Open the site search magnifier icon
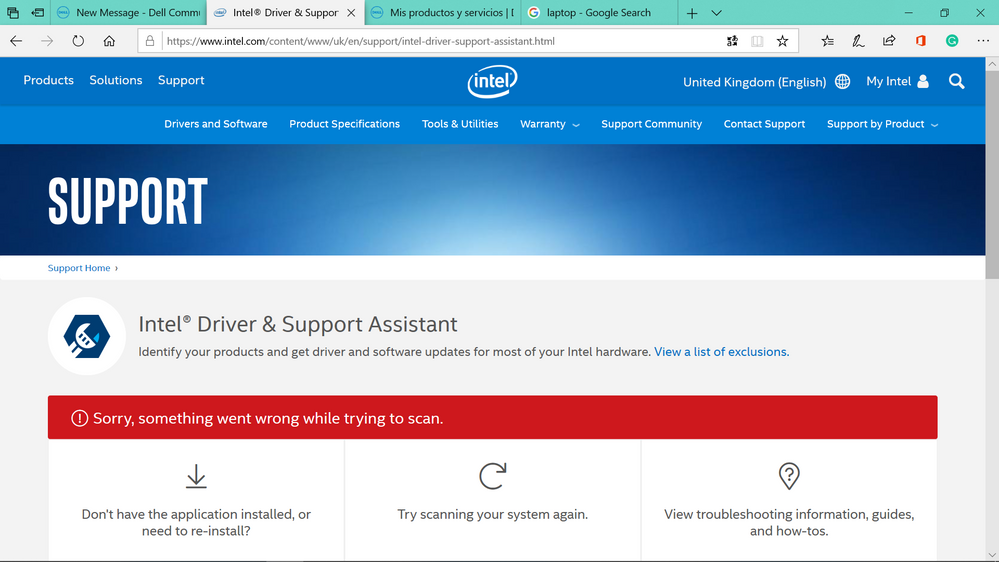 pyautogui.click(x=956, y=82)
